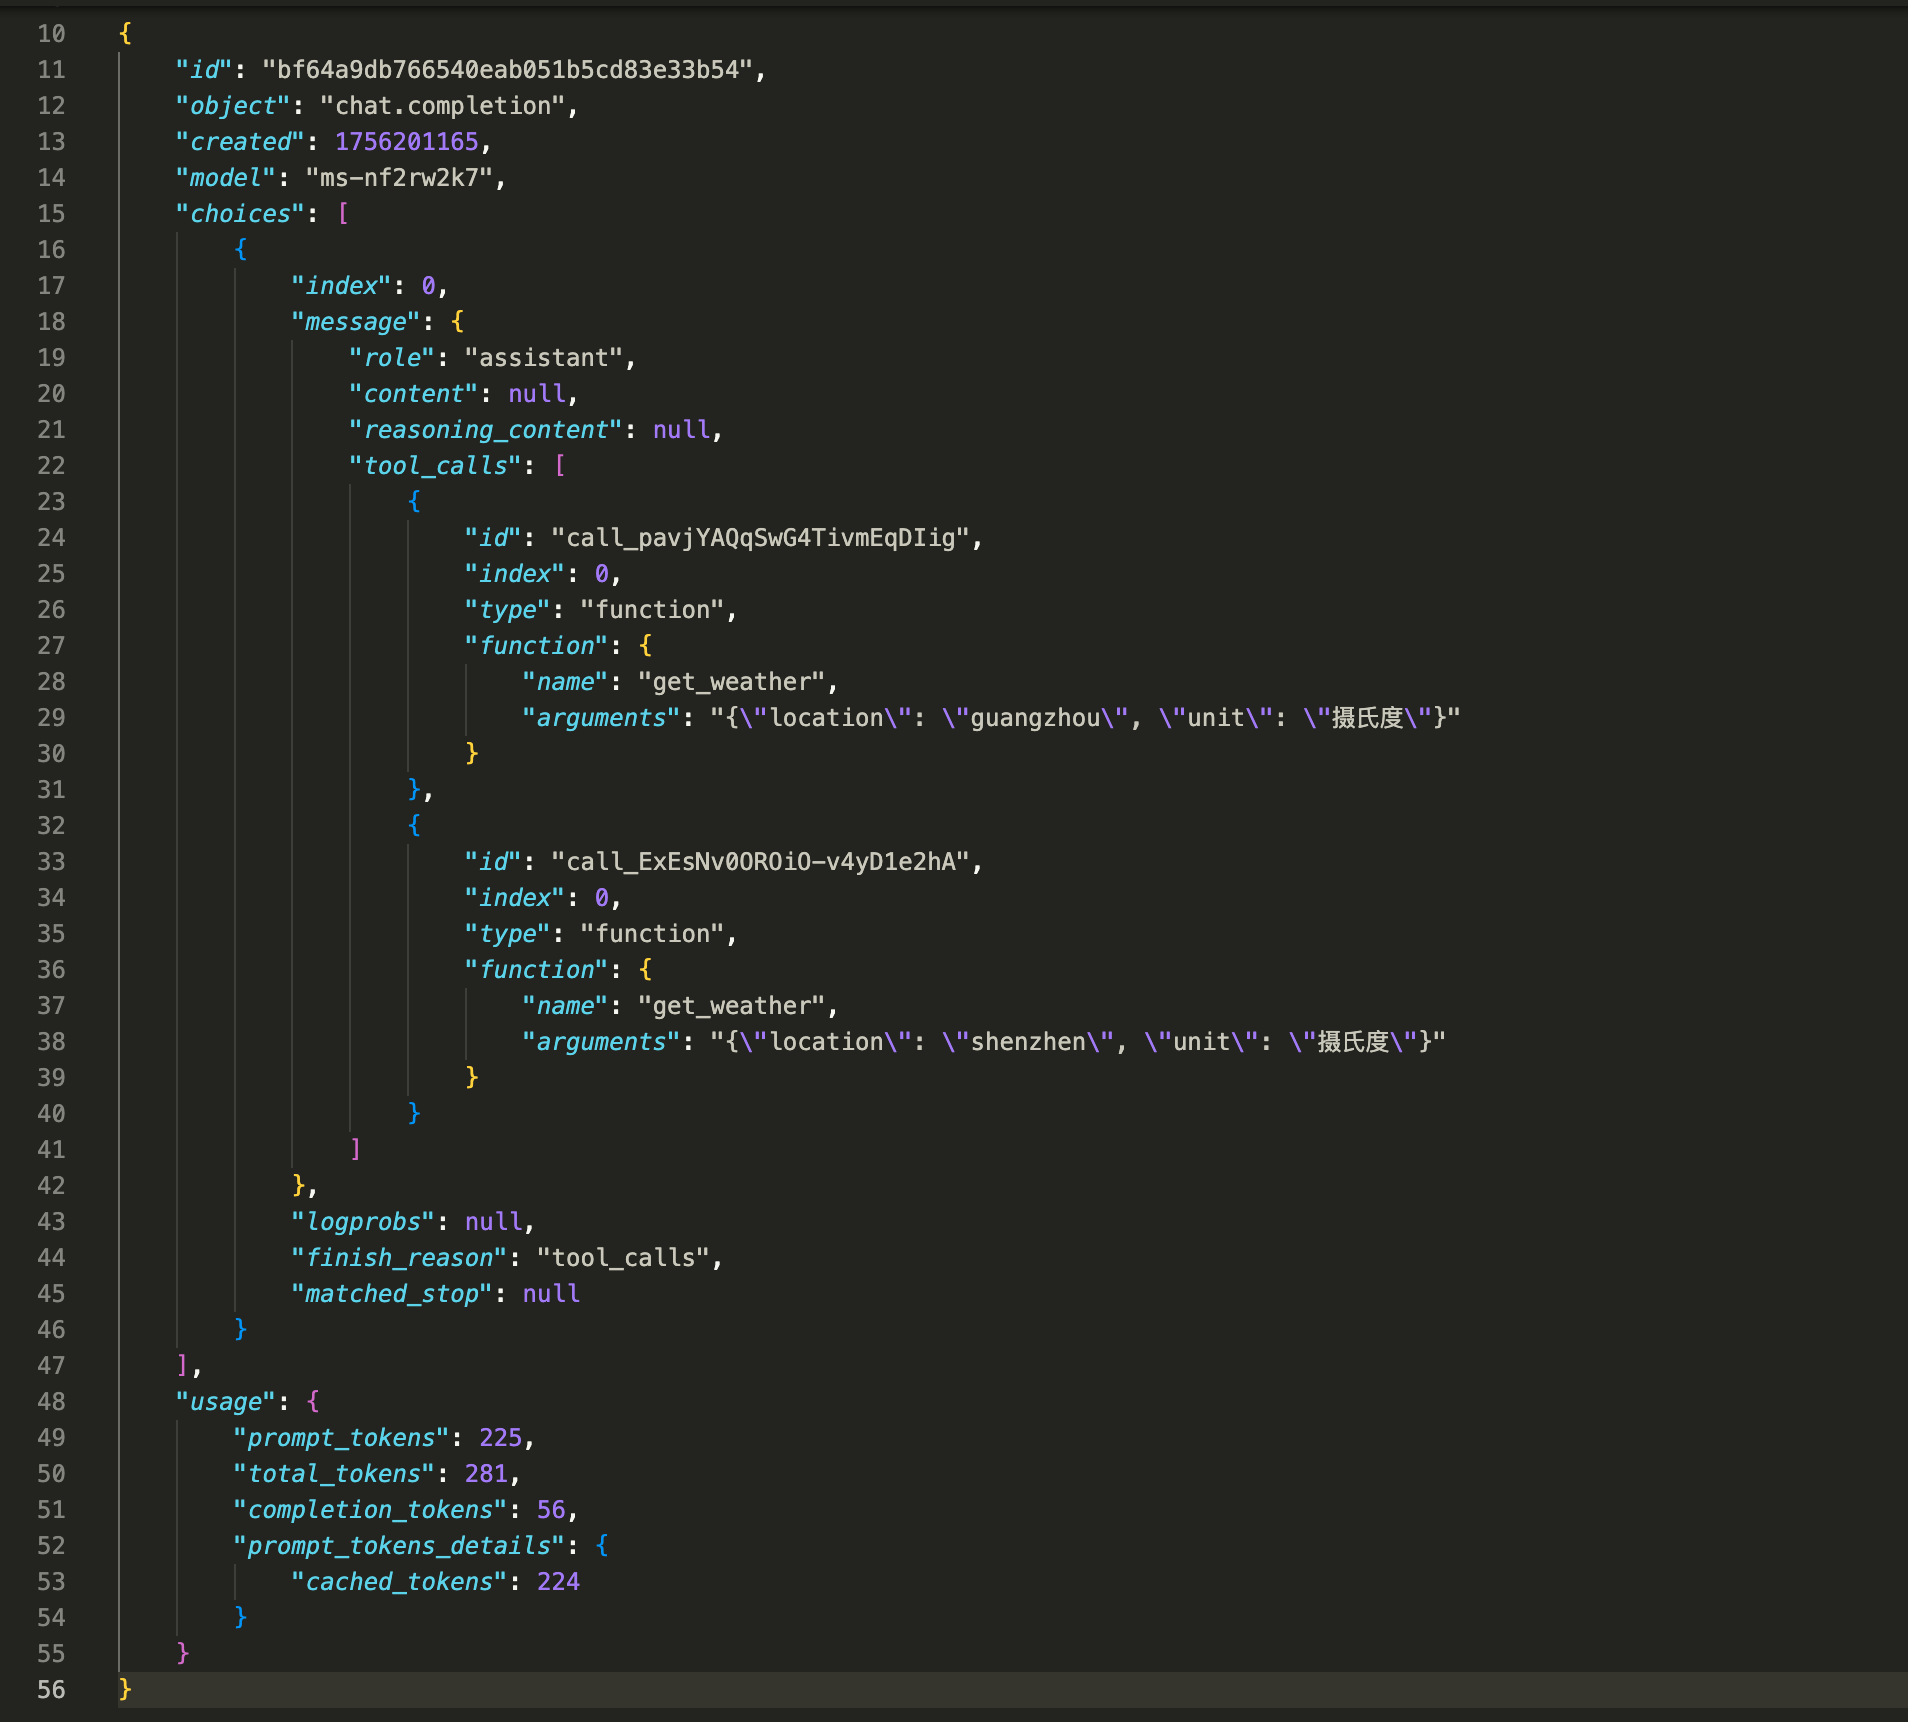Click the "logprobs" key

point(363,1222)
